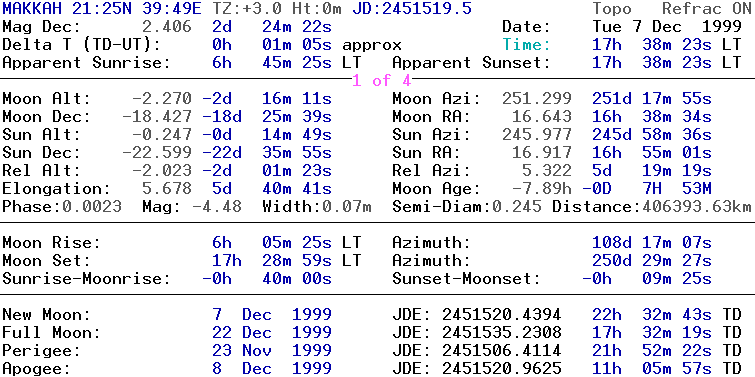755x377 pixels.
Task: Select Moon Azi value 251.299
Action: [537, 99]
